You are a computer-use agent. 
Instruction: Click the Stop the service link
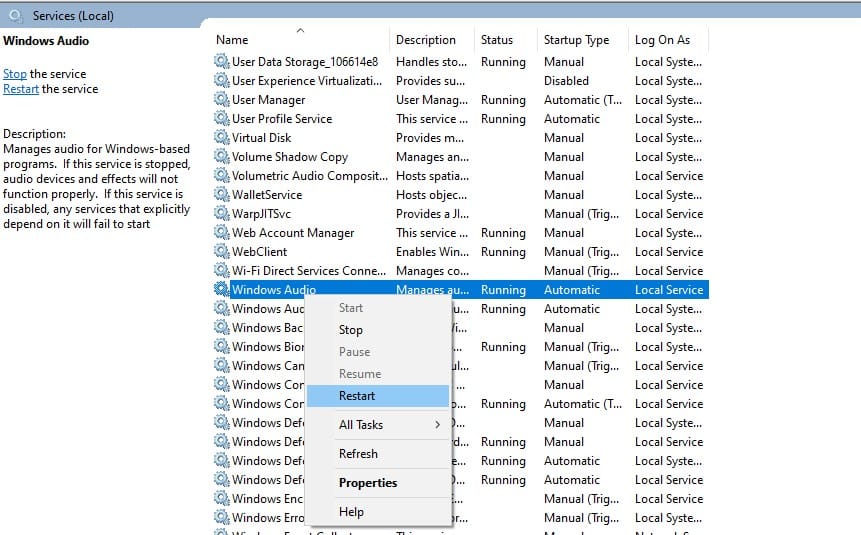(x=15, y=74)
